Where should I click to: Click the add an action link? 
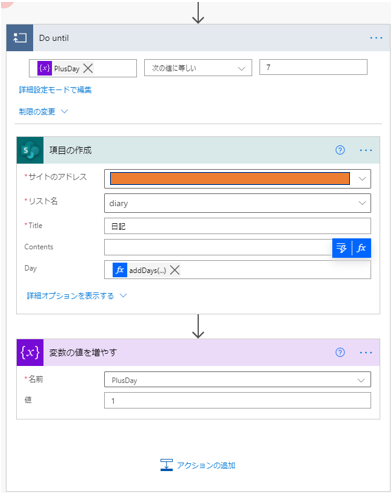point(198,465)
